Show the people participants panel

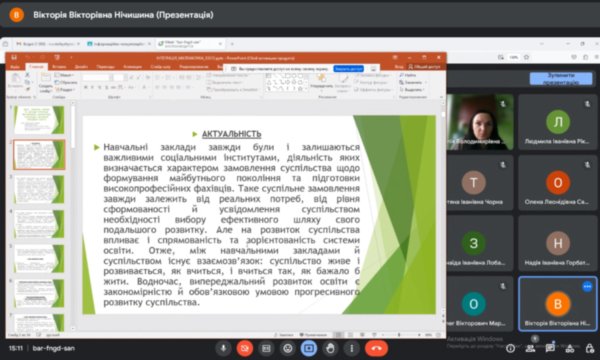pyautogui.click(x=530, y=348)
